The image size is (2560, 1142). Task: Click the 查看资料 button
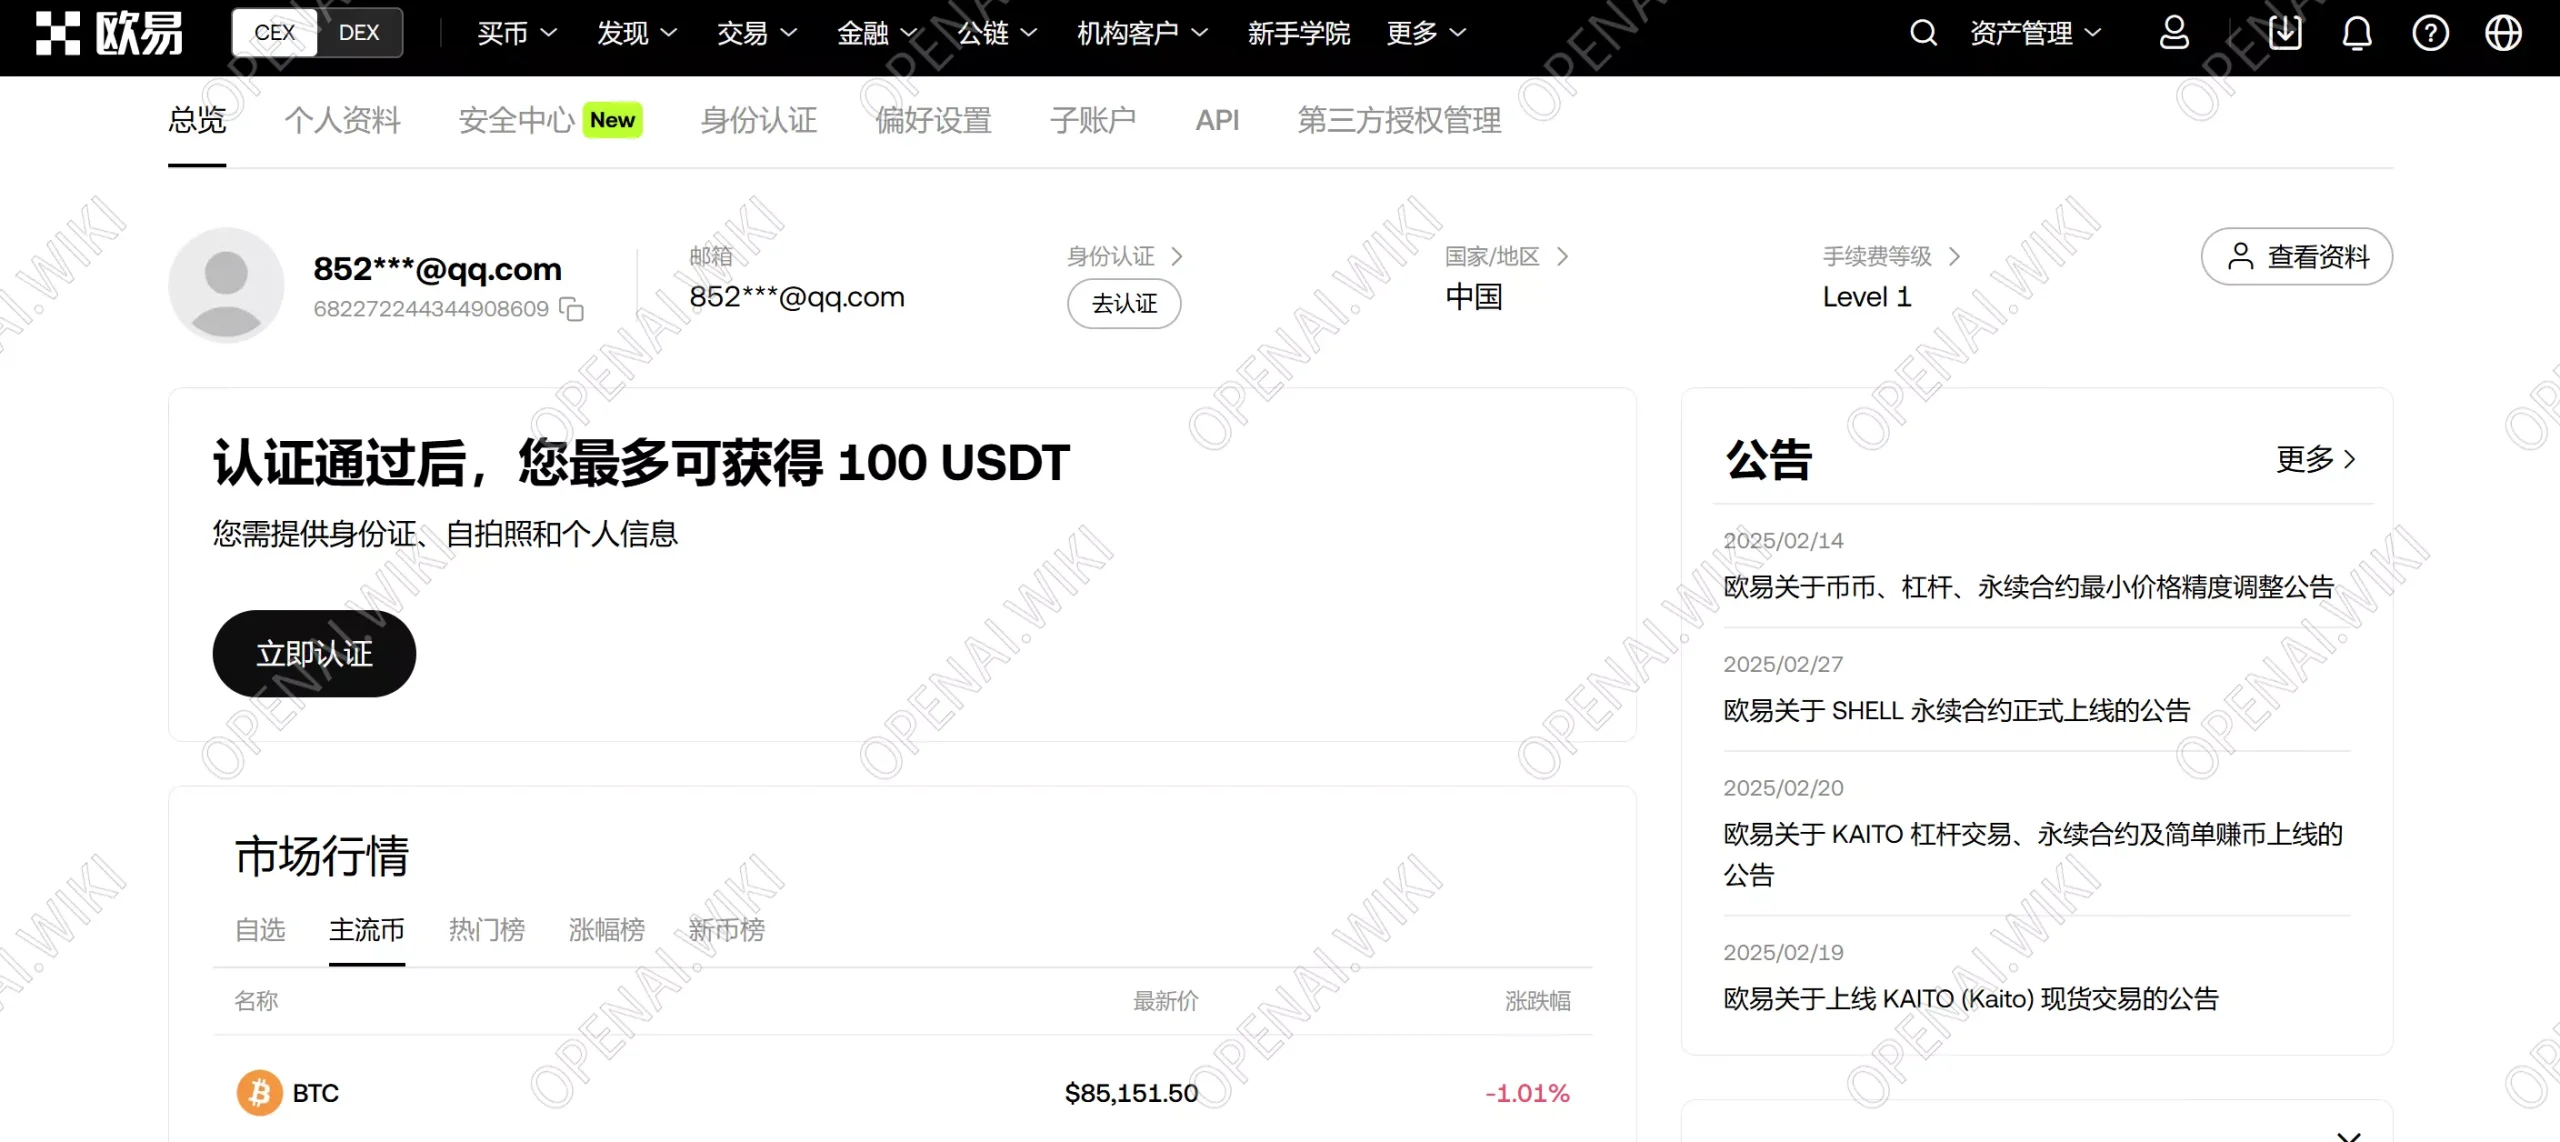point(2297,257)
